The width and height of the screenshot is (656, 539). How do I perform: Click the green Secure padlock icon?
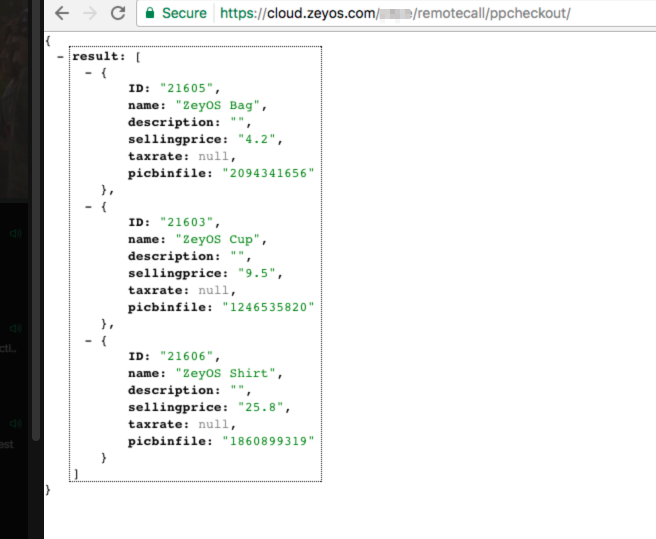click(150, 13)
